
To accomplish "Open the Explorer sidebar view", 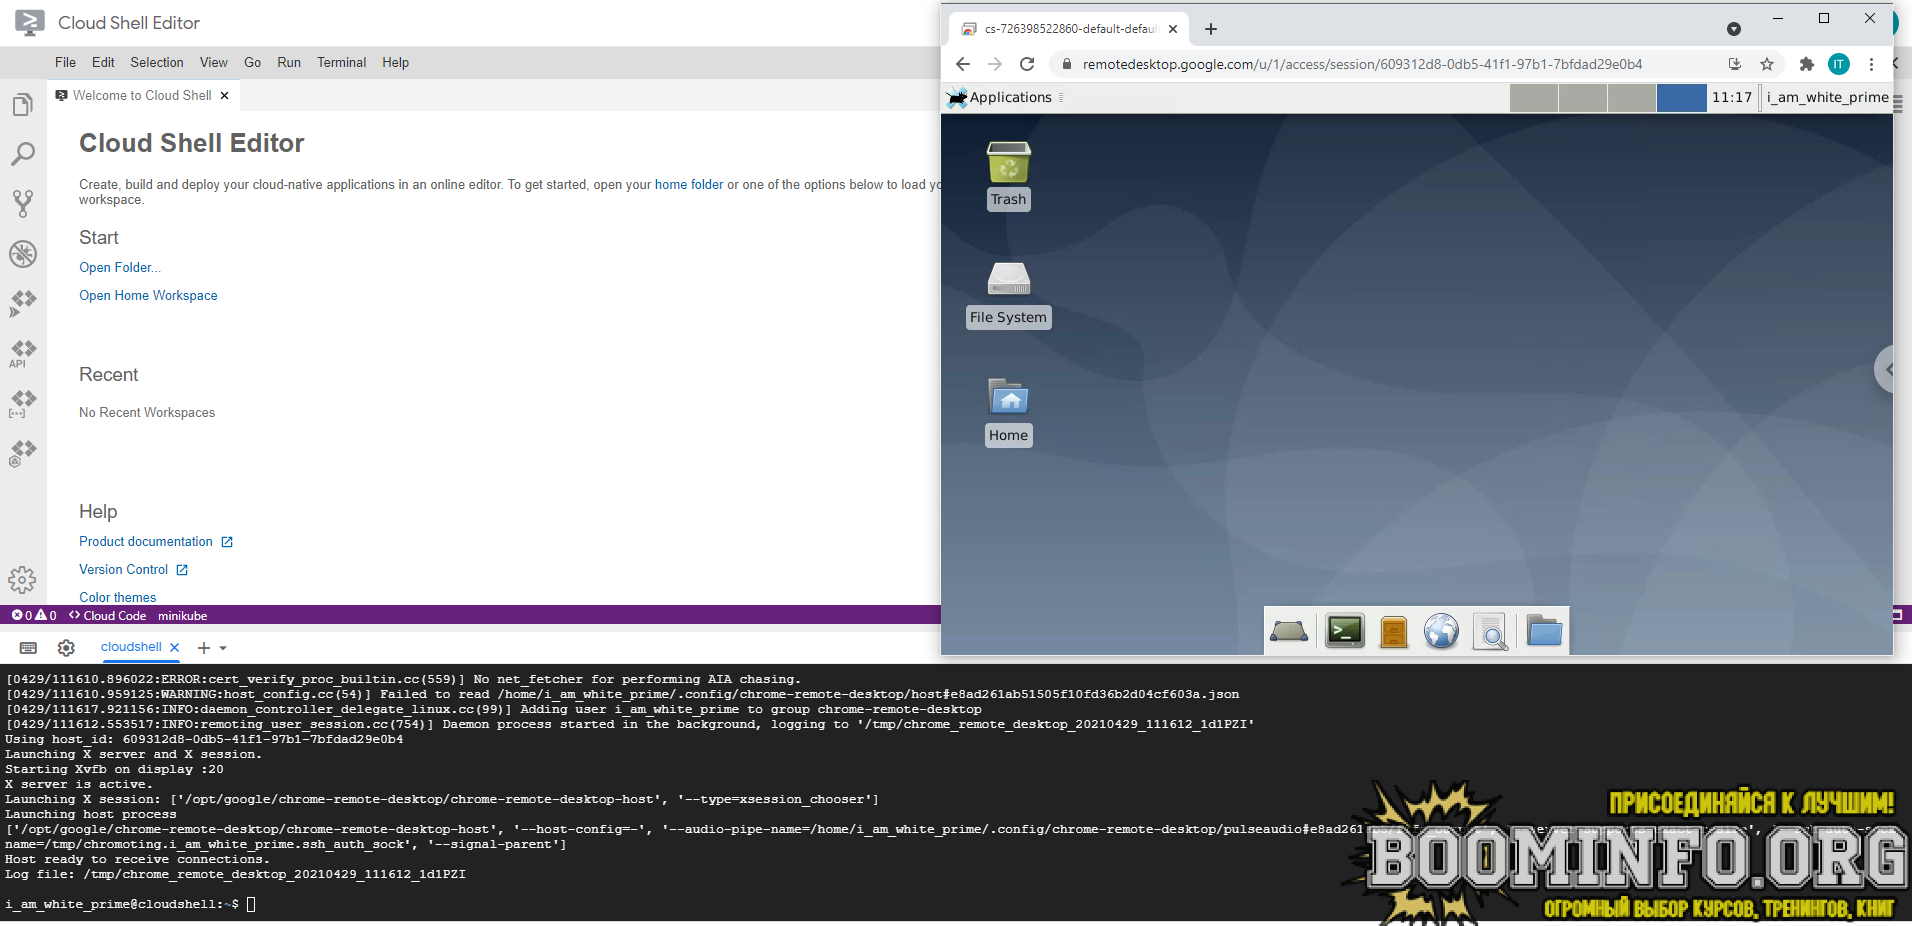I will [x=23, y=104].
